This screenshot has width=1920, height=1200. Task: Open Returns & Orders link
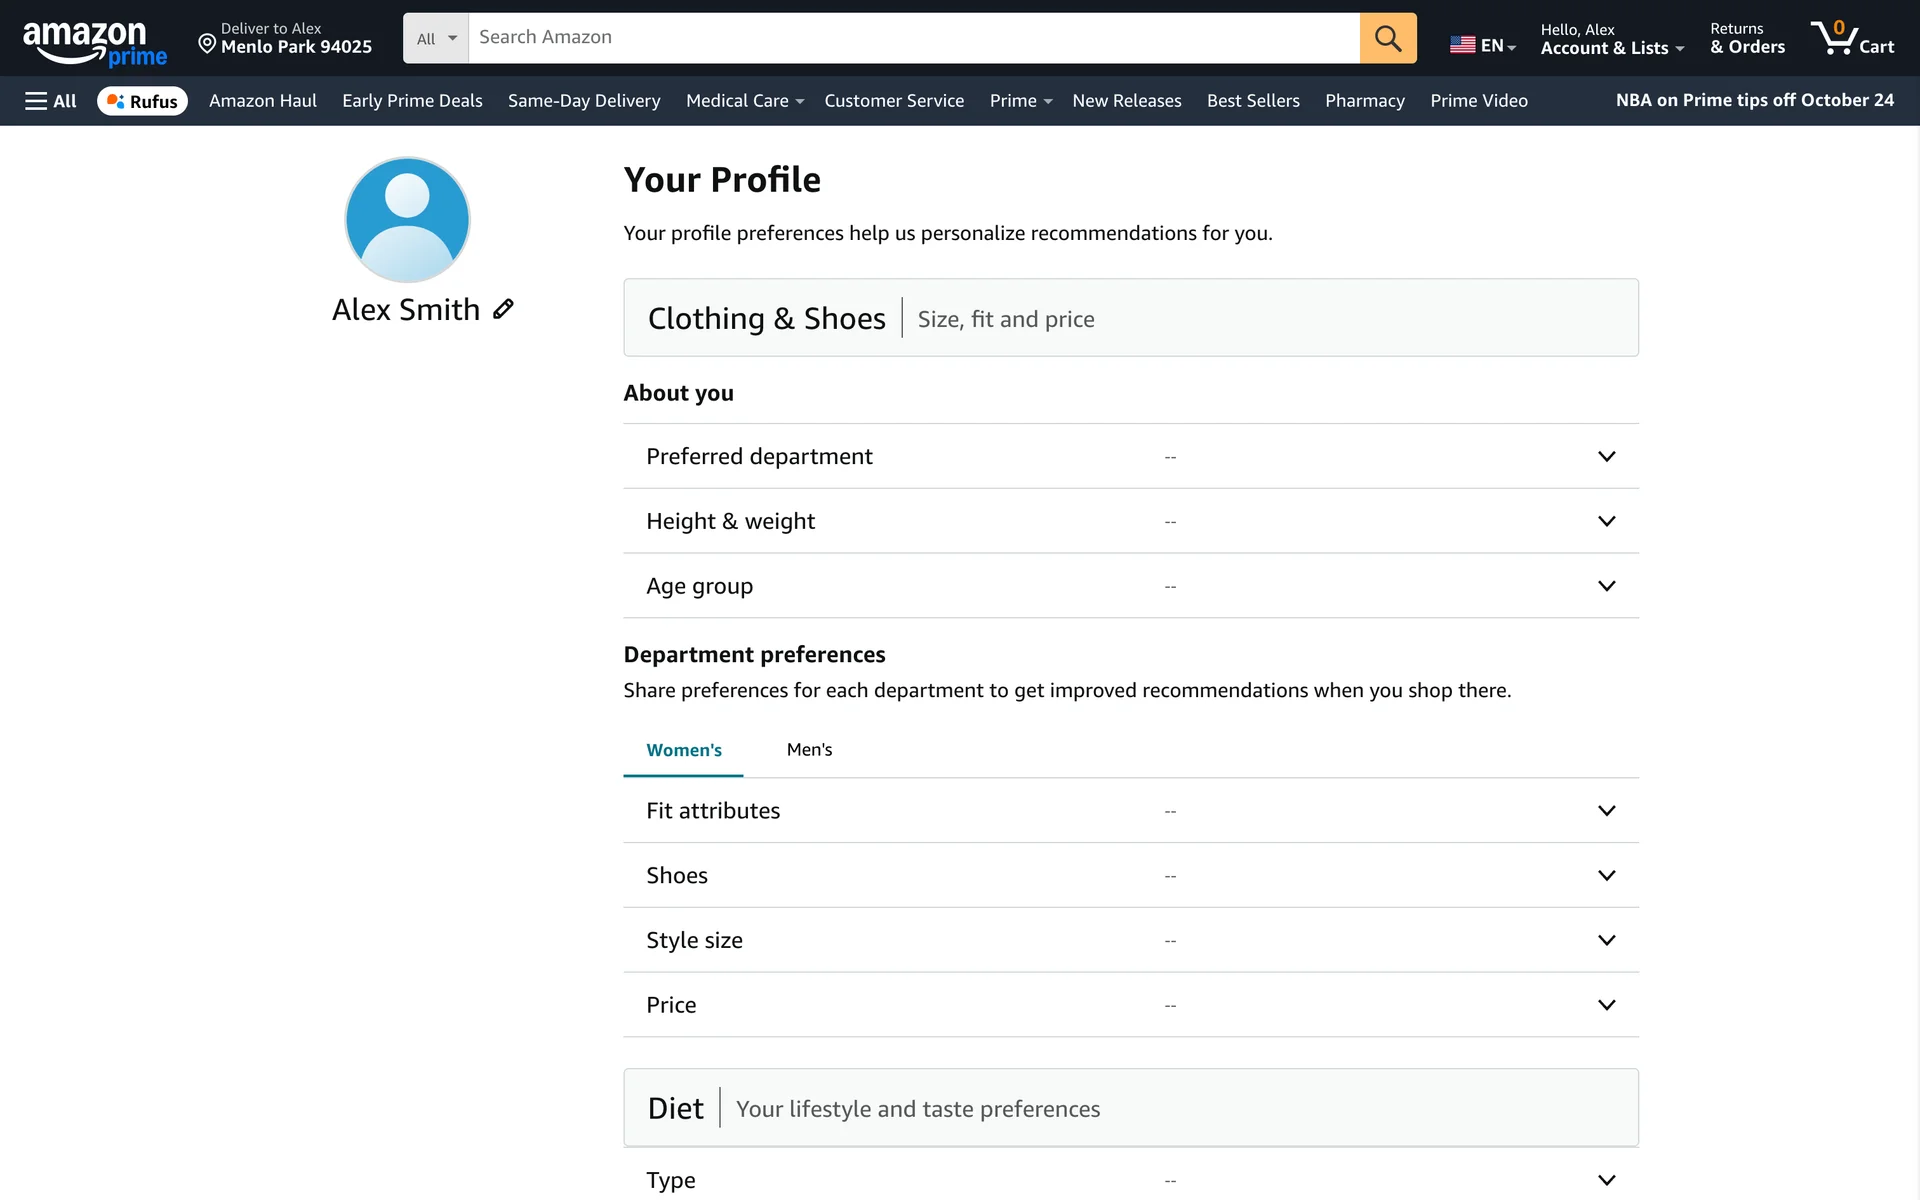(x=1746, y=38)
